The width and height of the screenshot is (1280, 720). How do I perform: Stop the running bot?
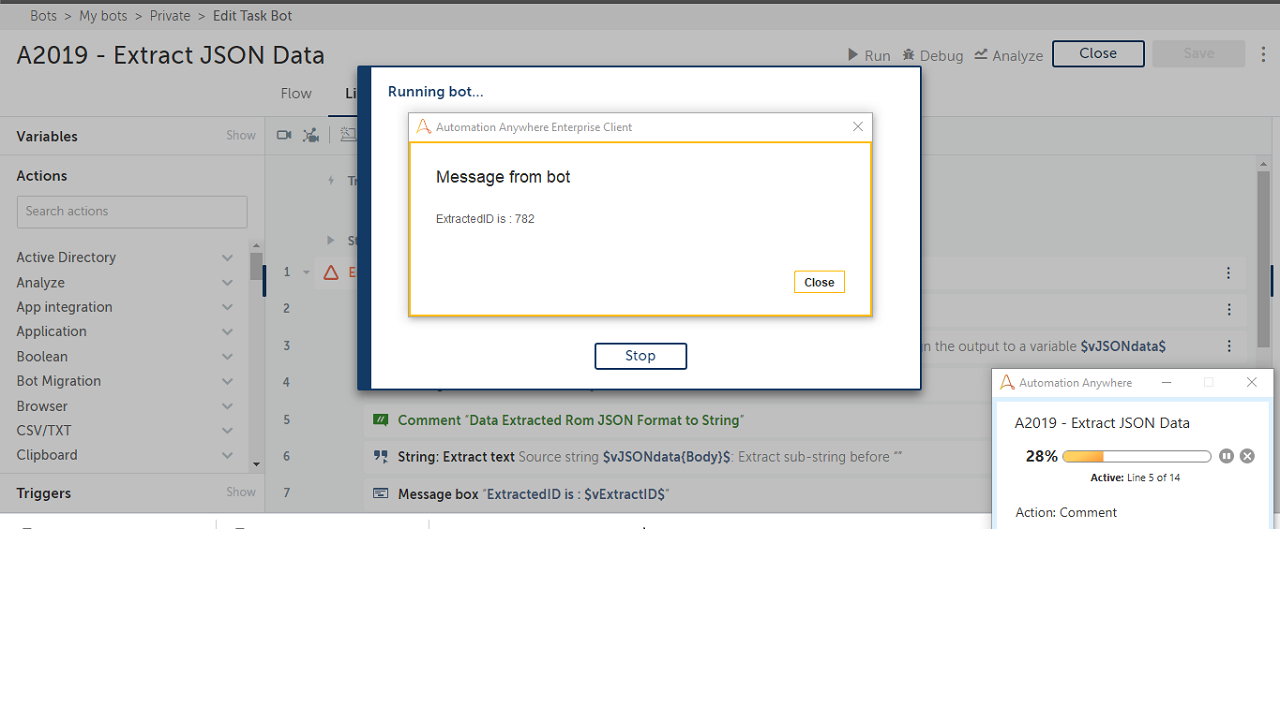click(640, 356)
